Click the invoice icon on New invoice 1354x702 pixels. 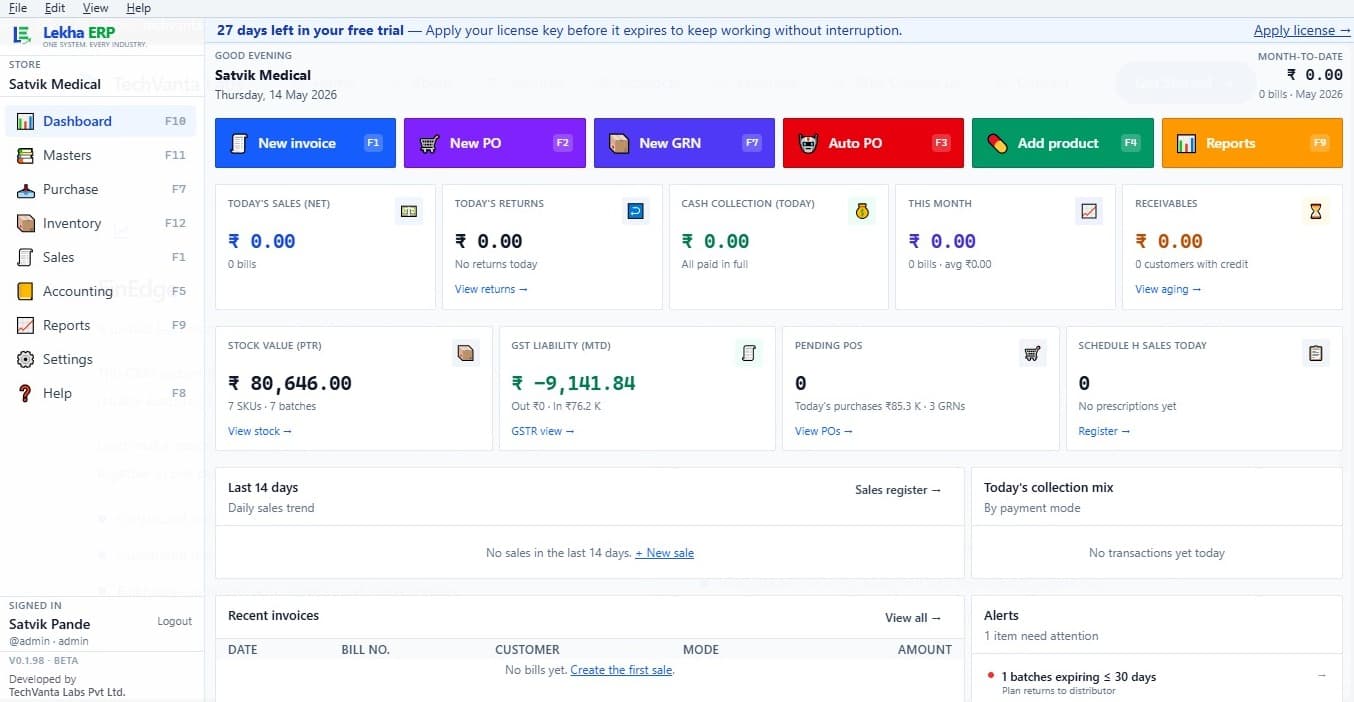(239, 143)
